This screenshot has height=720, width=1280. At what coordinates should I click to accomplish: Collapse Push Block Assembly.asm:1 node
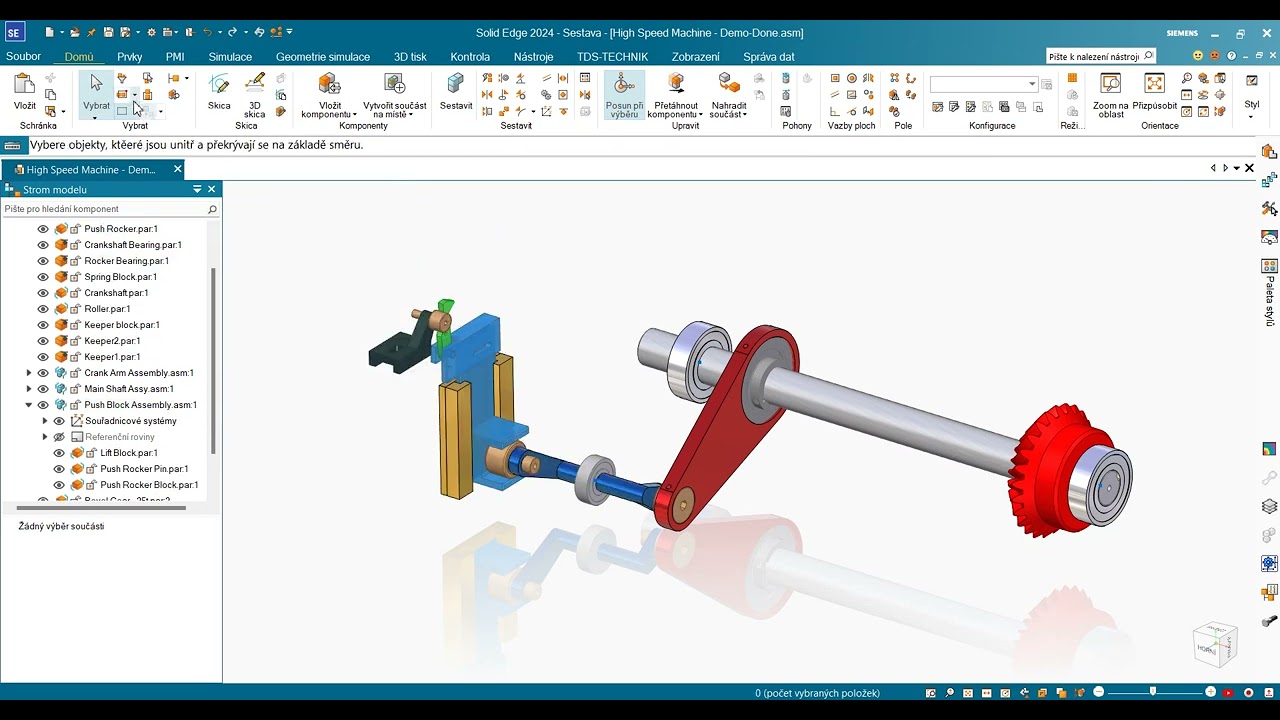click(29, 405)
